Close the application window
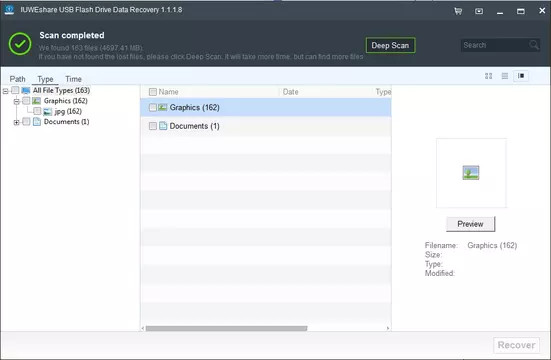The height and width of the screenshot is (360, 551). click(542, 11)
